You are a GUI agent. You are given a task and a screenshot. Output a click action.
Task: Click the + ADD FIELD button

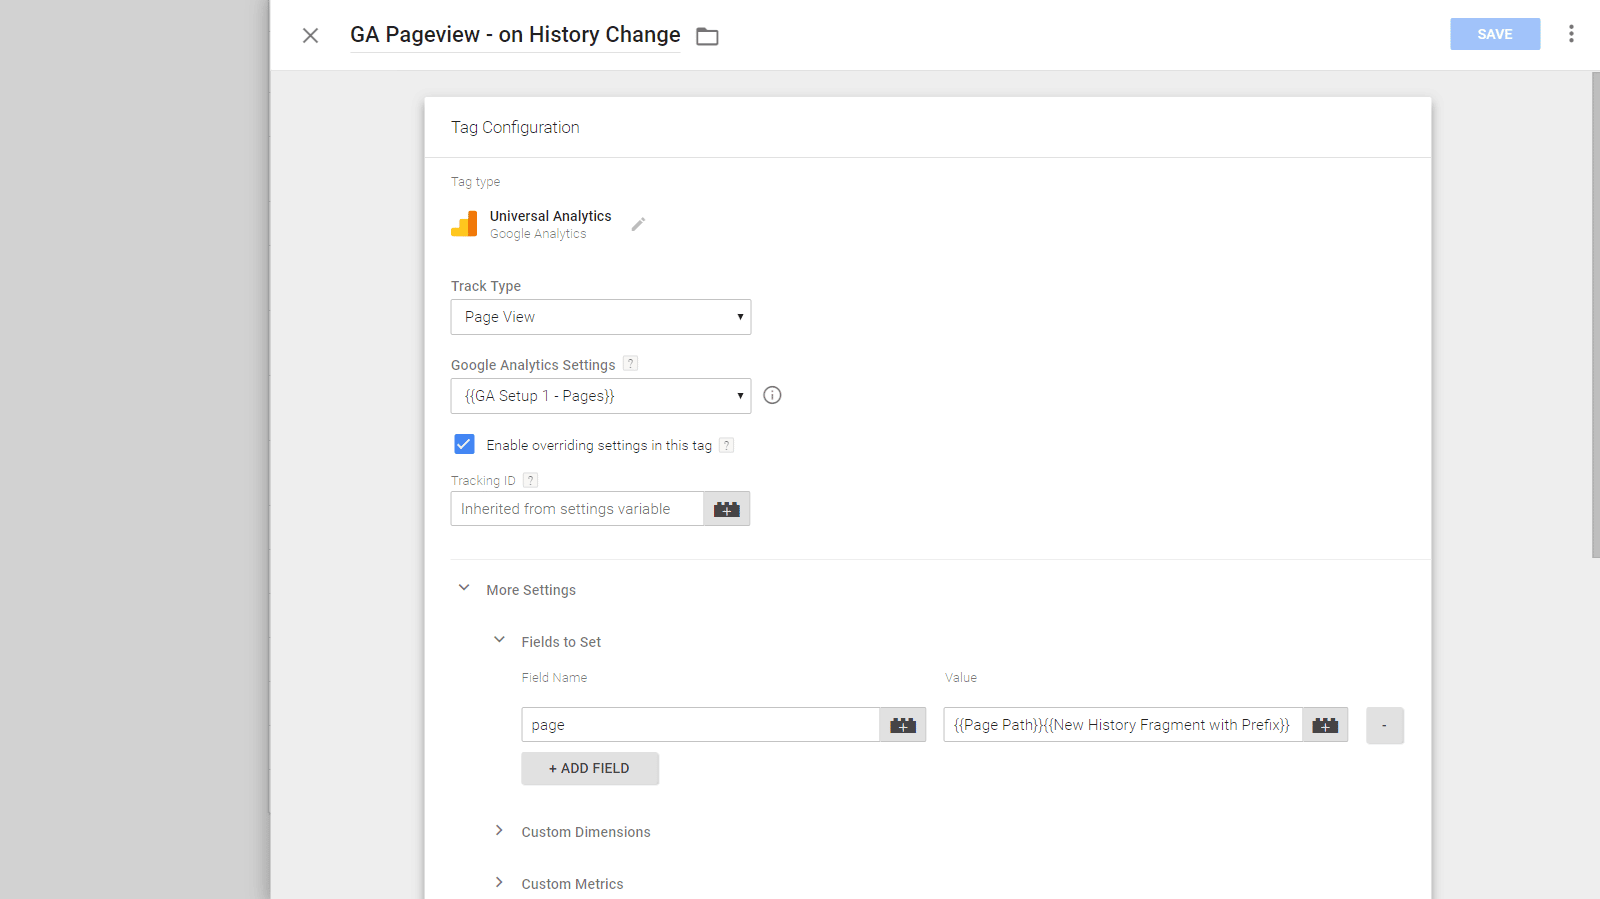[x=590, y=768]
